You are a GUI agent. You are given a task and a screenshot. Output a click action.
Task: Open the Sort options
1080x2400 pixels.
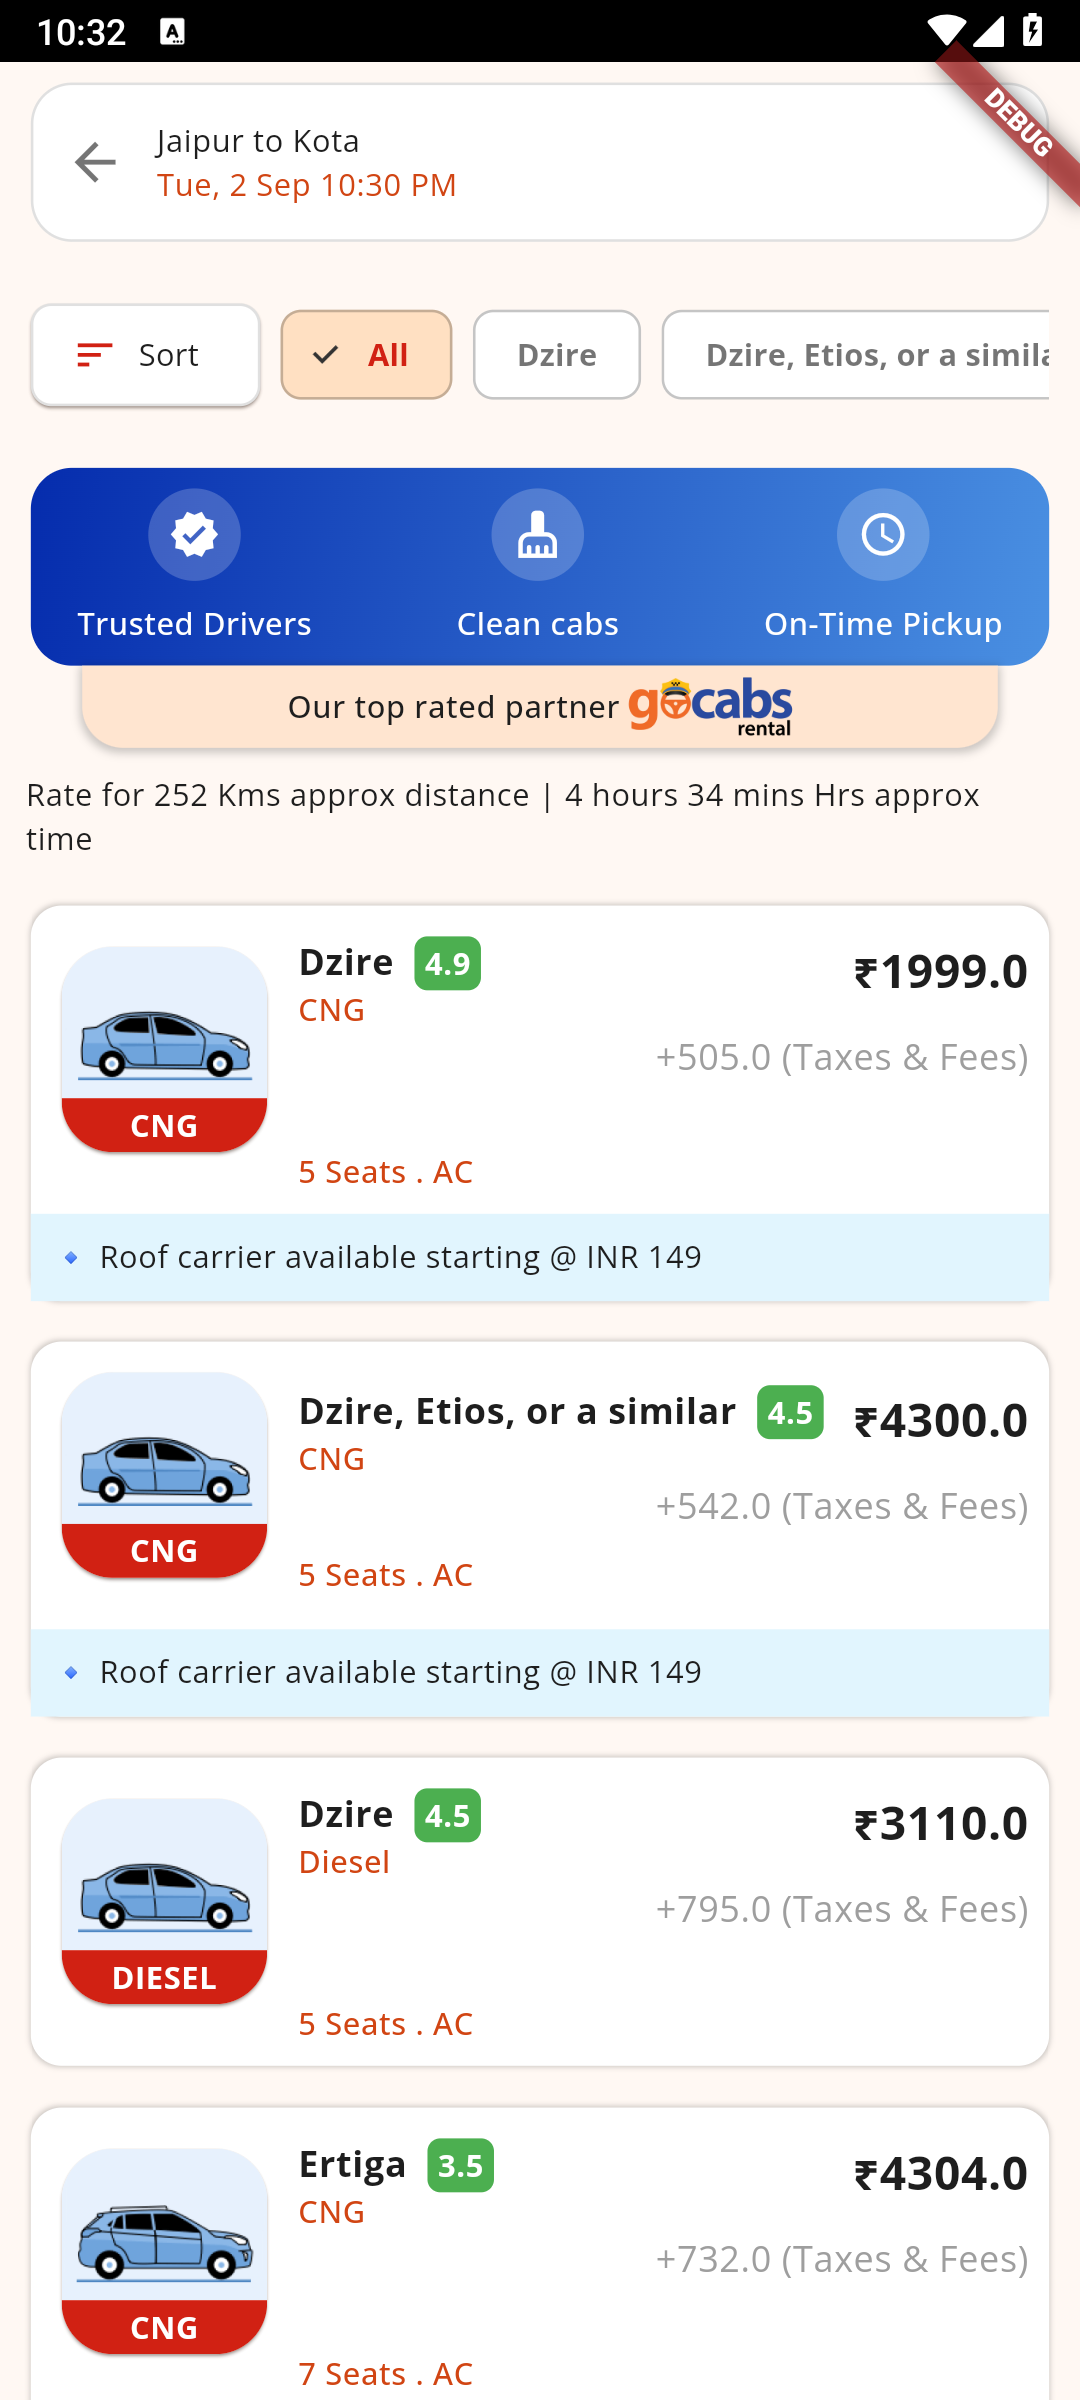tap(146, 355)
